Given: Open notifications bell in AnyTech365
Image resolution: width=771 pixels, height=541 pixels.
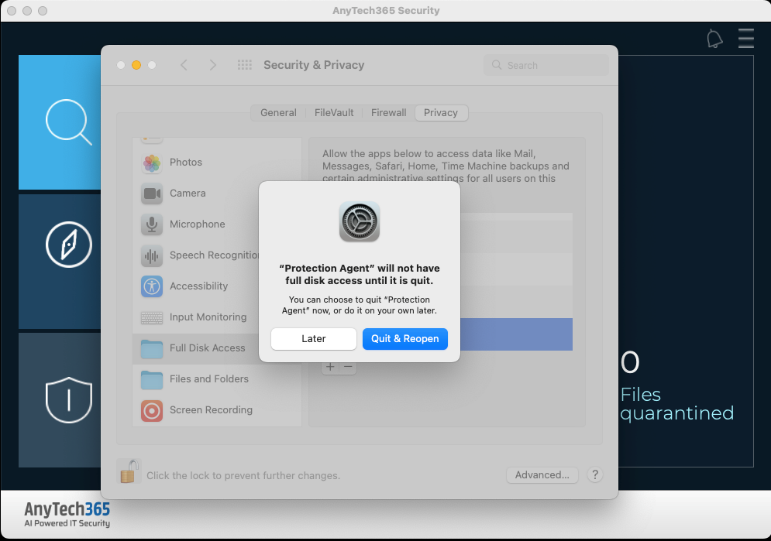Looking at the screenshot, I should [714, 39].
